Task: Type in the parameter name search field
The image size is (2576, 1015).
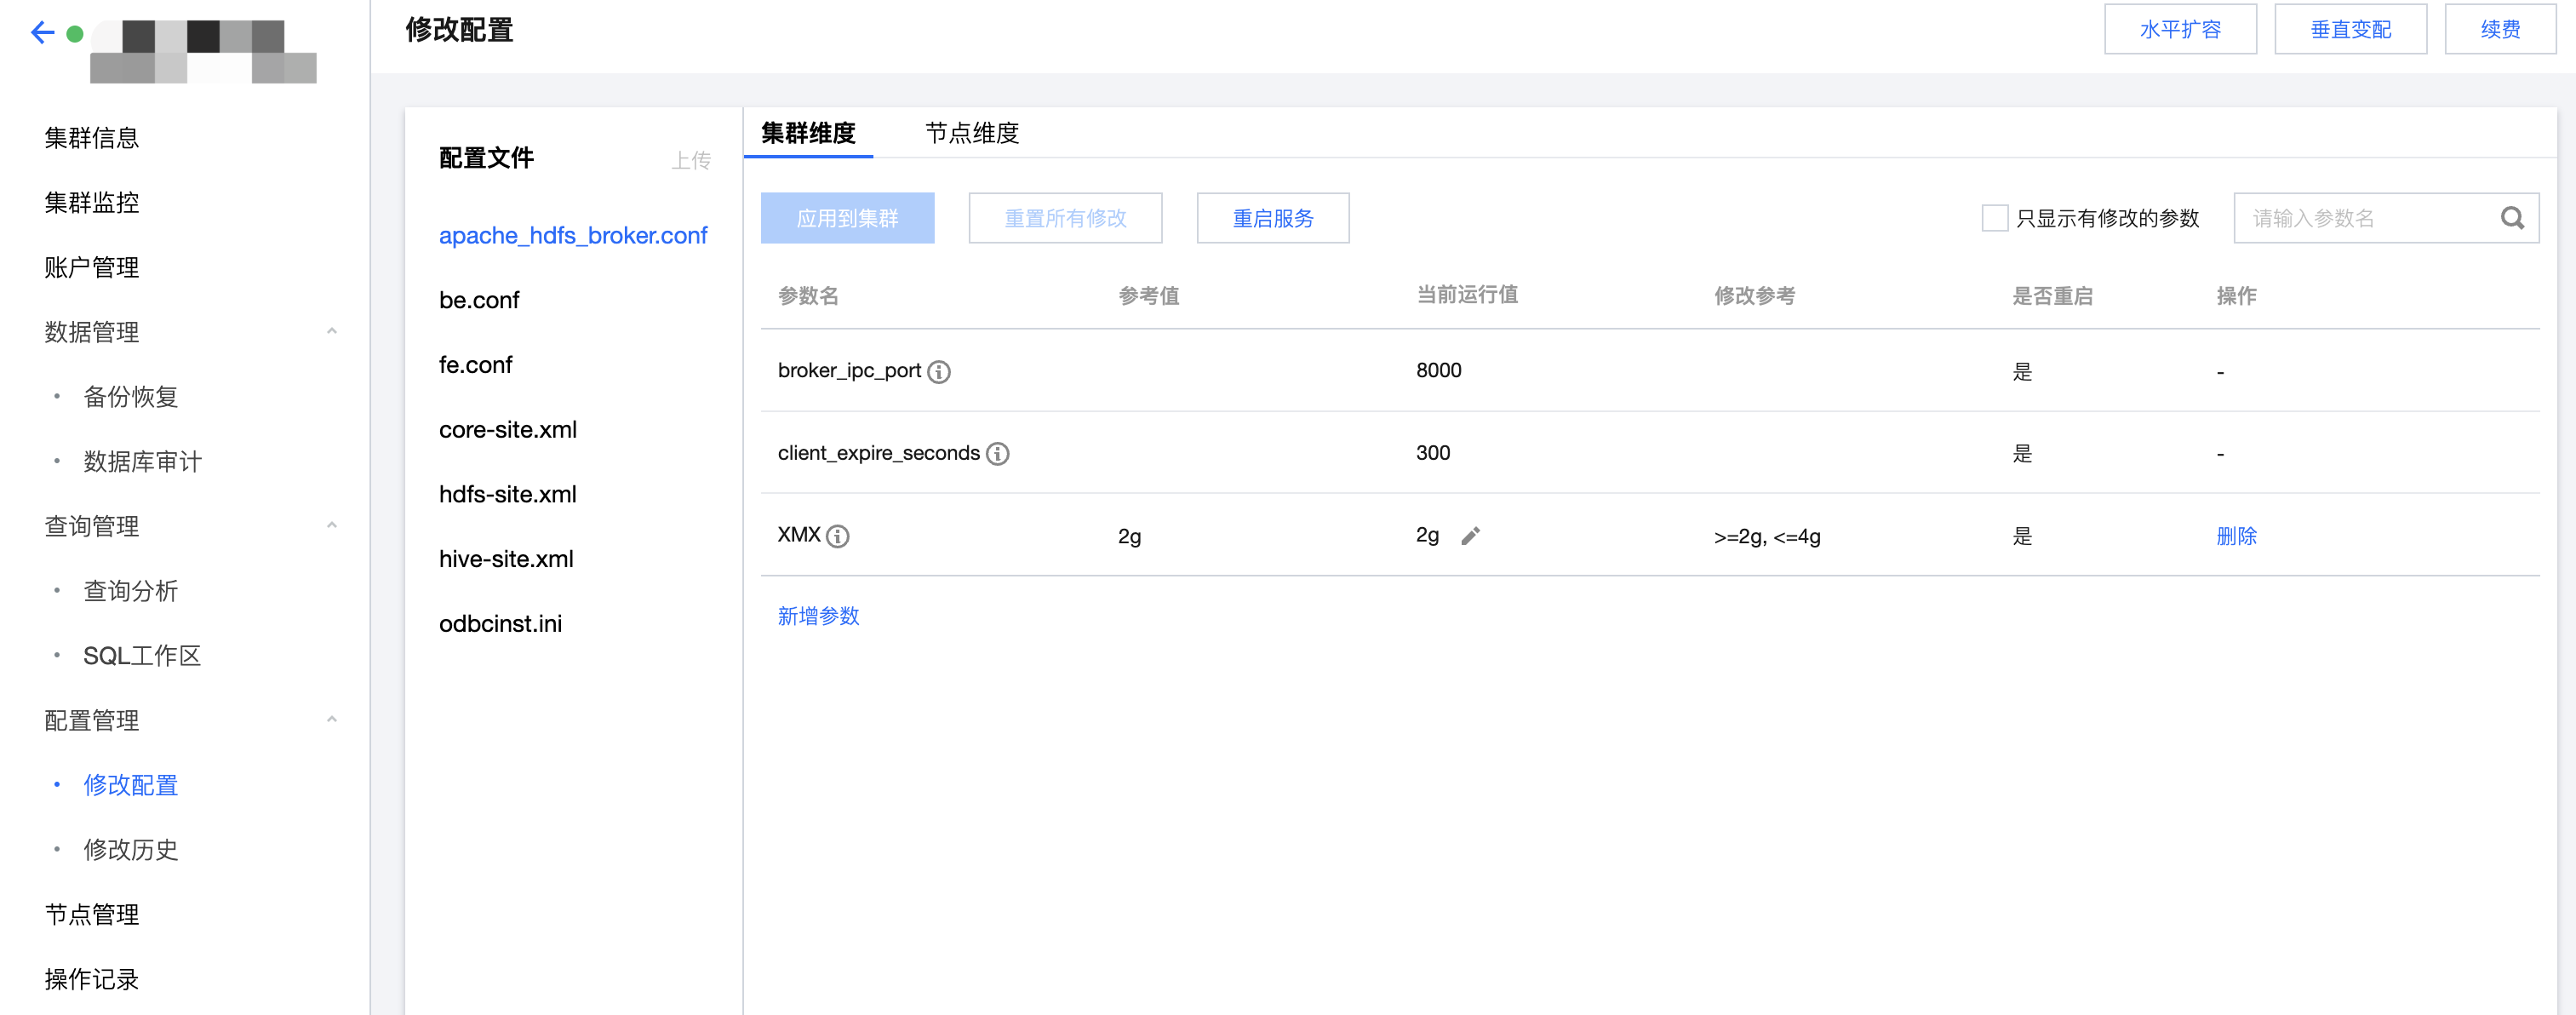Action: coord(2365,218)
